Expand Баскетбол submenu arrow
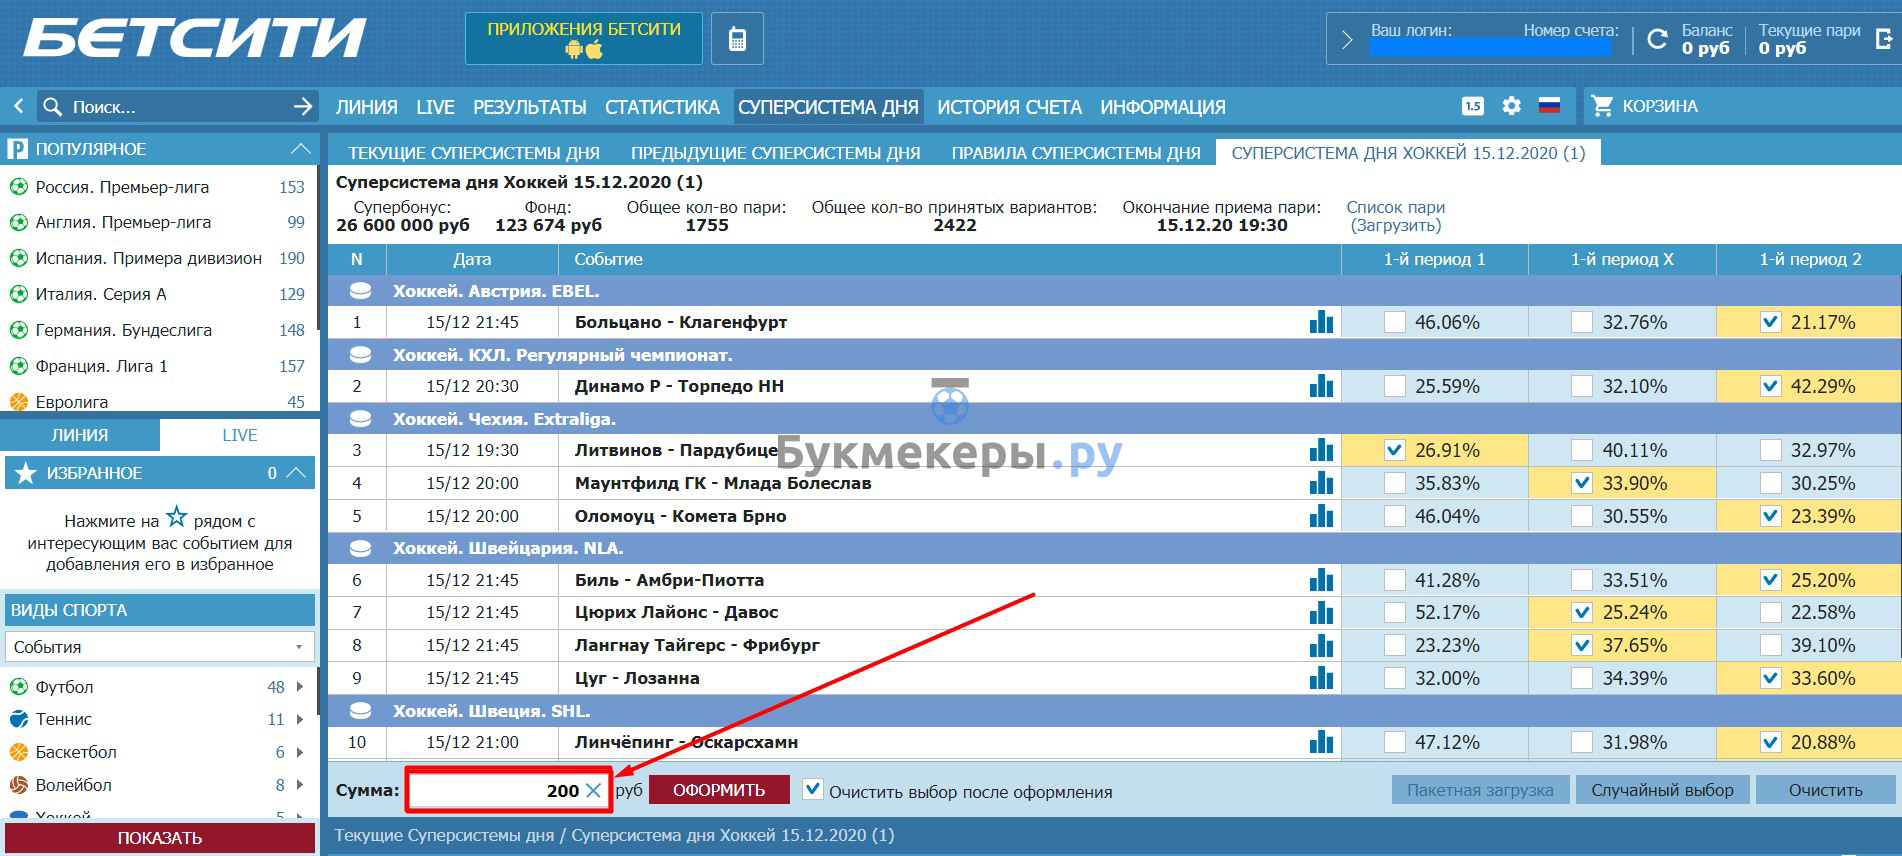Image resolution: width=1902 pixels, height=856 pixels. (300, 752)
